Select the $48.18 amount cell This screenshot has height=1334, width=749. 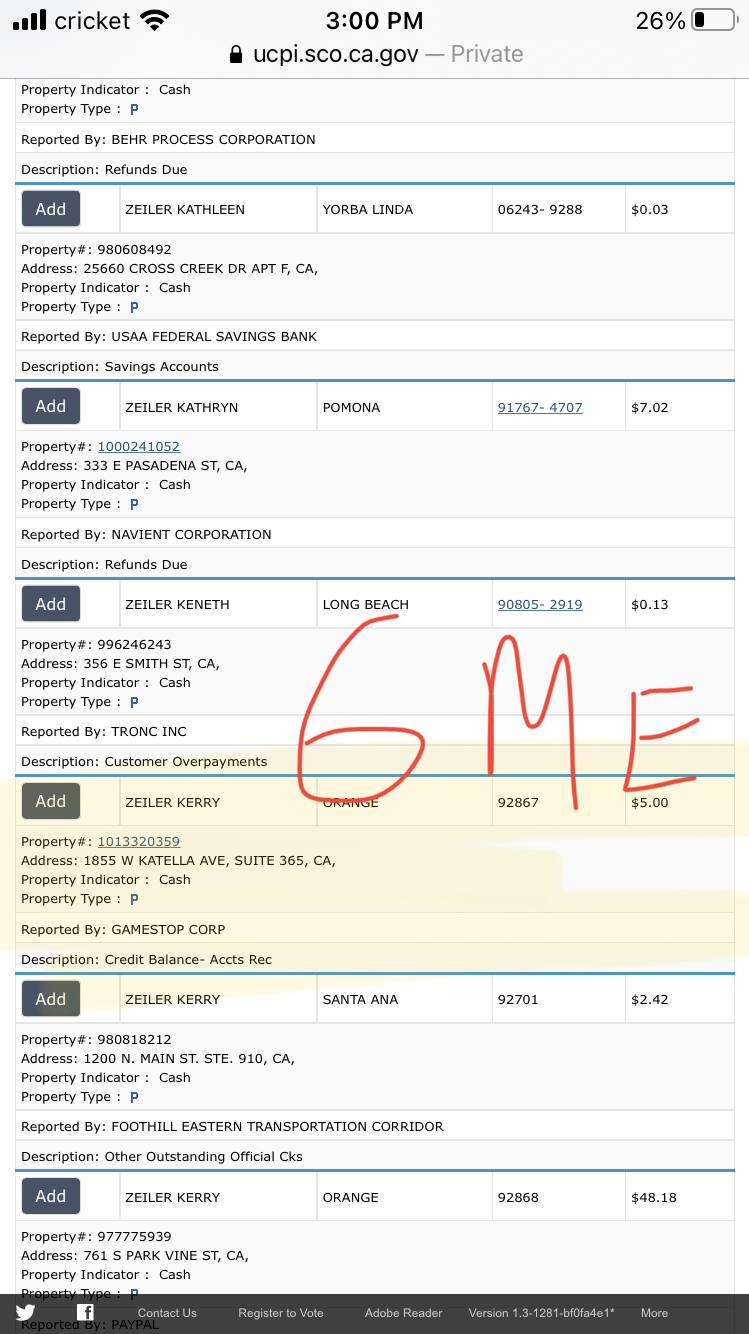pos(680,1197)
